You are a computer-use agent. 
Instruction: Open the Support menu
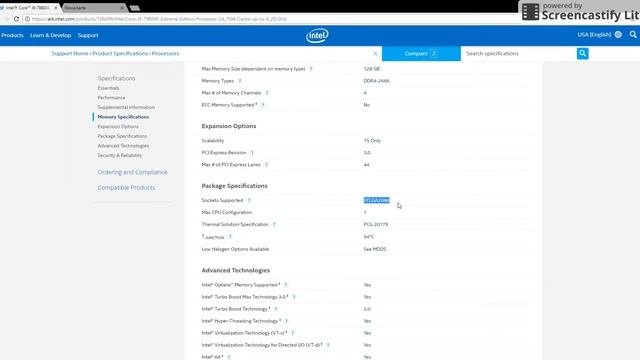click(x=88, y=36)
